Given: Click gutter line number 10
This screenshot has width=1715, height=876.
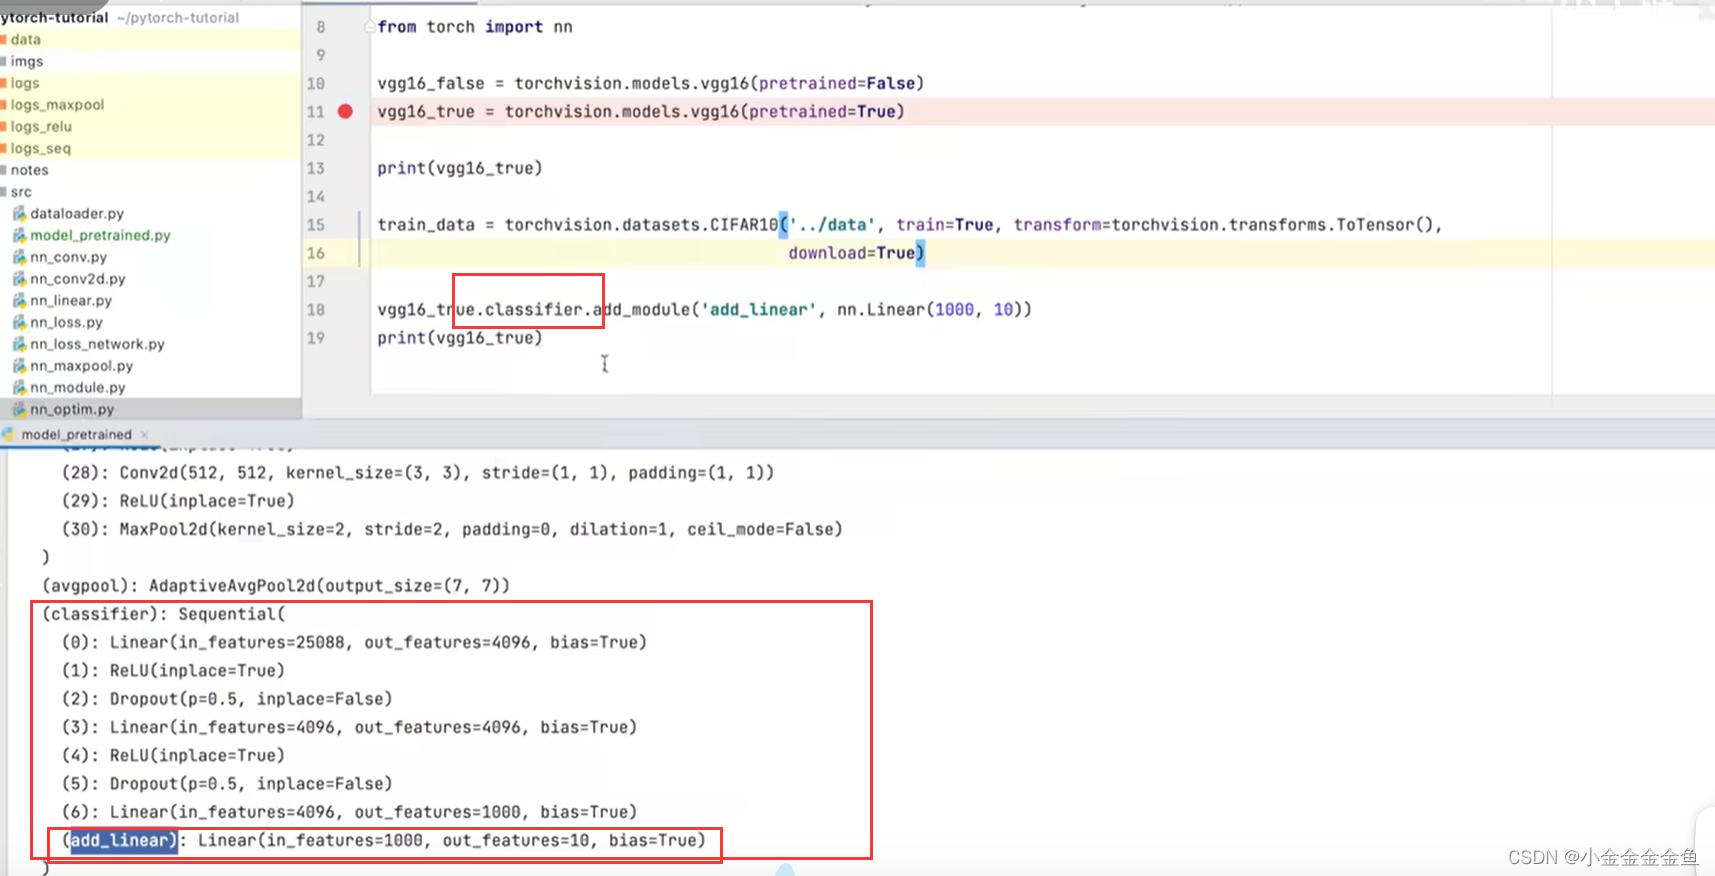Looking at the screenshot, I should (x=316, y=83).
